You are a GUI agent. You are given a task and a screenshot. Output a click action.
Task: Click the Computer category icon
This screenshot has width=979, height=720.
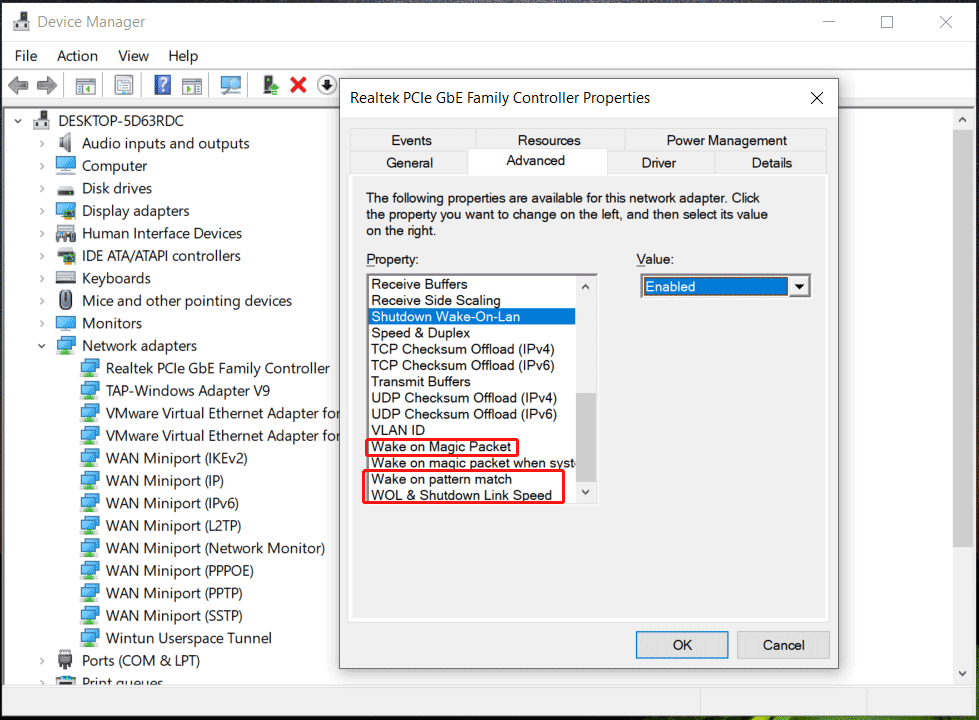[x=66, y=165]
